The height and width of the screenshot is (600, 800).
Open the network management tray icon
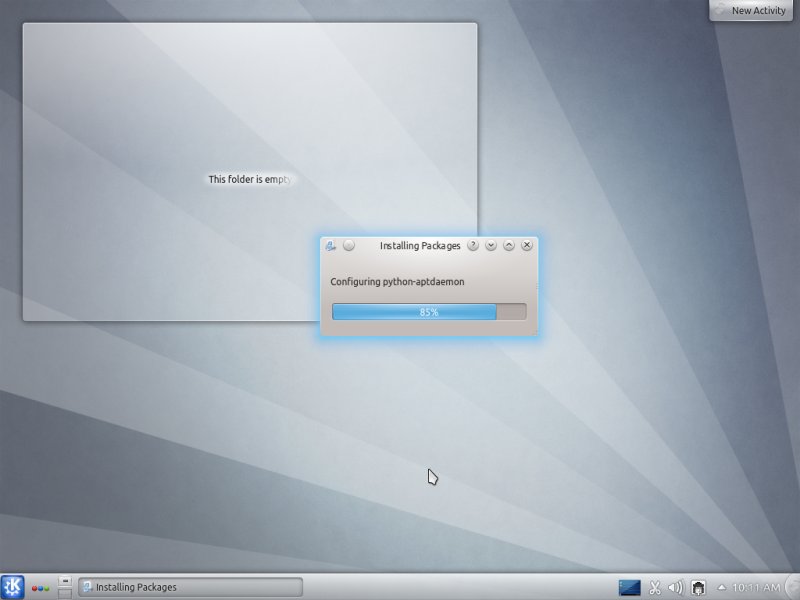(x=698, y=588)
